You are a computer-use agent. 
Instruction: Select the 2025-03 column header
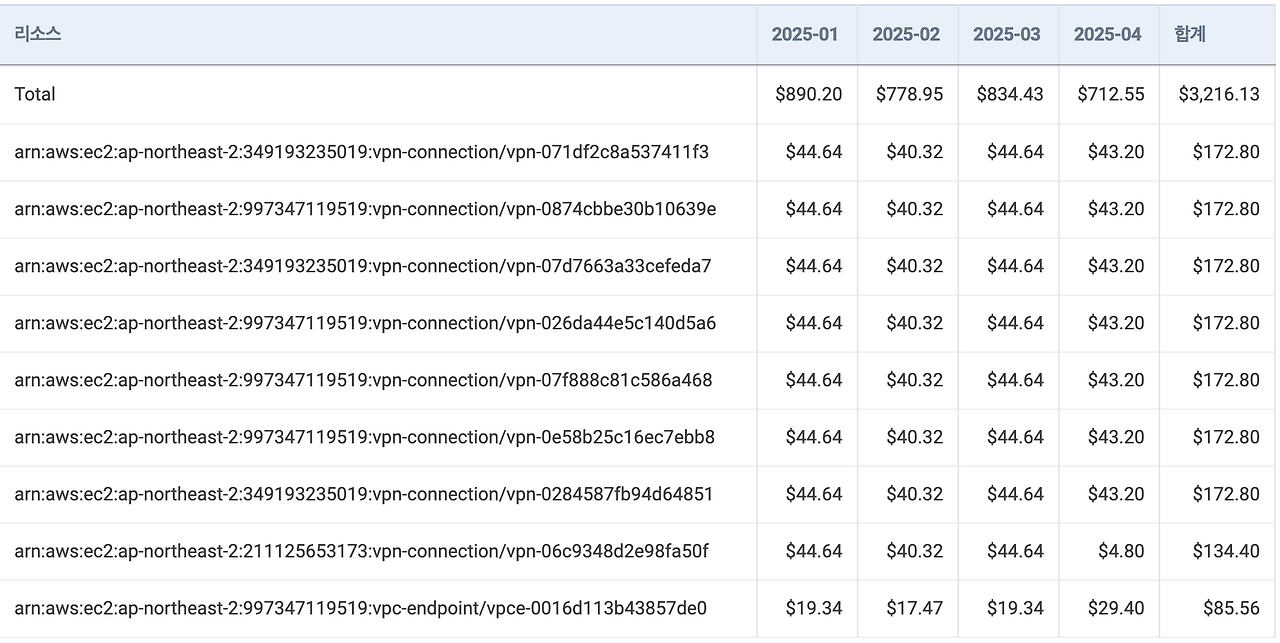coord(1007,34)
